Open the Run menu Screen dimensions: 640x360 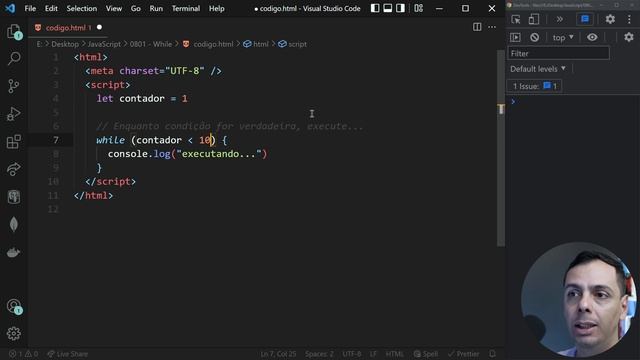pos(156,8)
